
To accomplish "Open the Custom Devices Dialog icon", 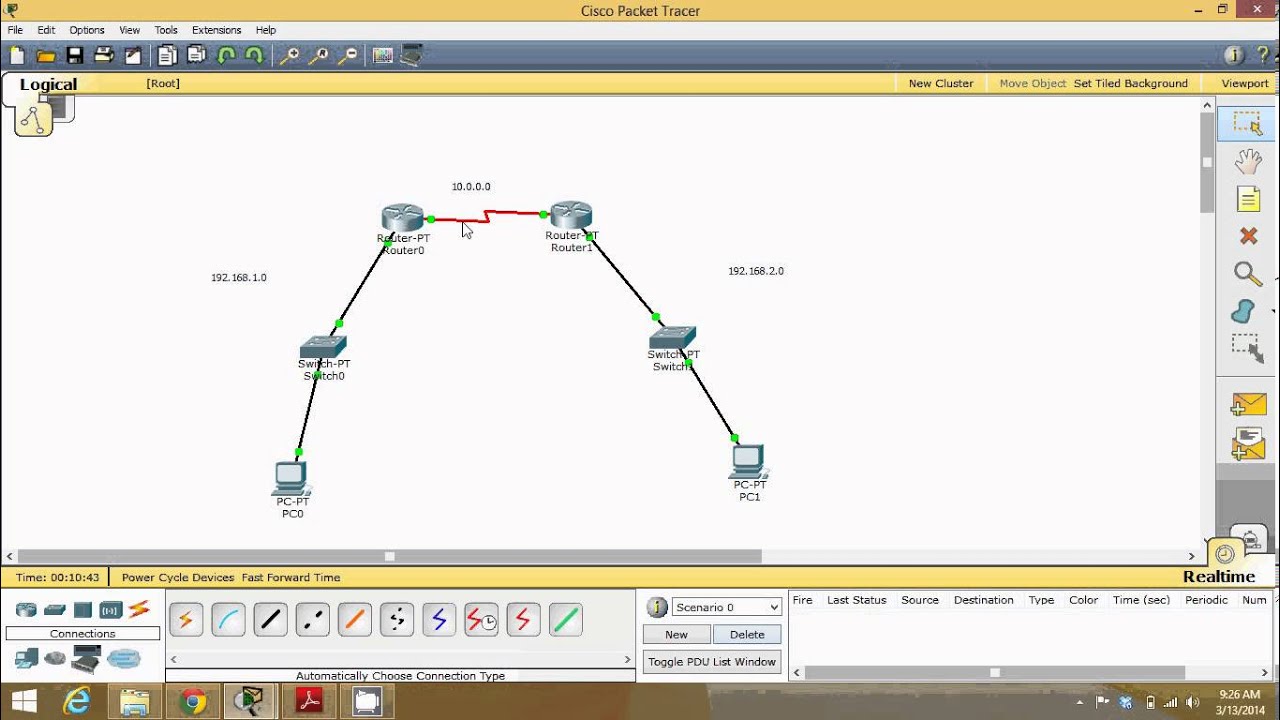I will (411, 56).
